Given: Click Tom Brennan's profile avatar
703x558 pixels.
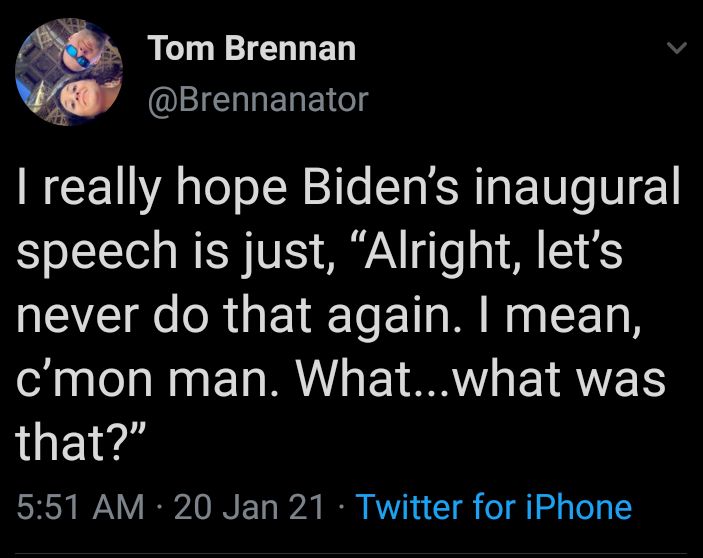Looking at the screenshot, I should pos(69,74).
